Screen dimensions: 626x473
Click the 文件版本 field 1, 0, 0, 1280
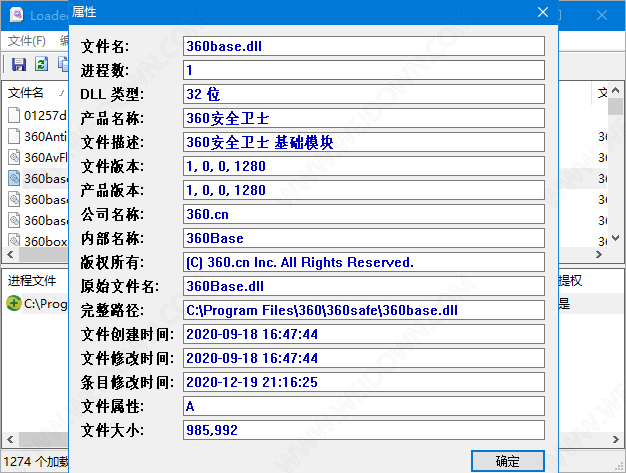point(364,166)
